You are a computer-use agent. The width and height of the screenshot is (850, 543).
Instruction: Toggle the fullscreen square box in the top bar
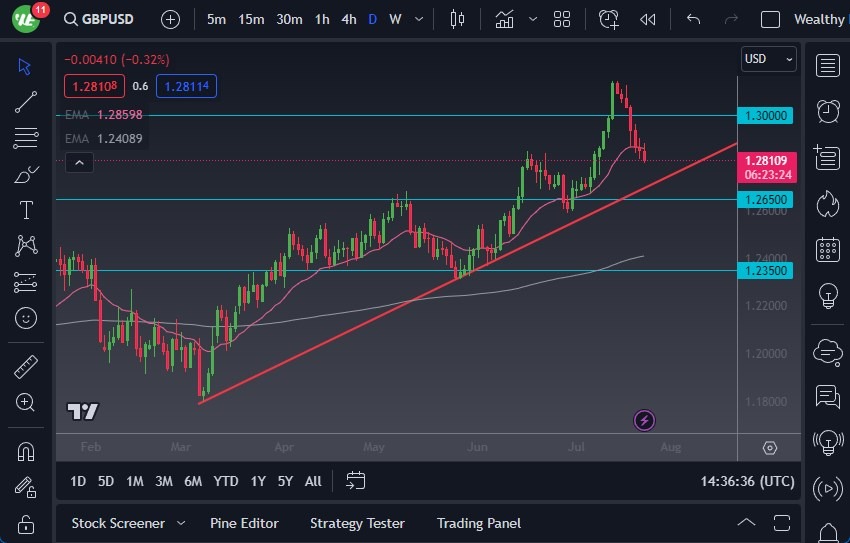pyautogui.click(x=770, y=19)
